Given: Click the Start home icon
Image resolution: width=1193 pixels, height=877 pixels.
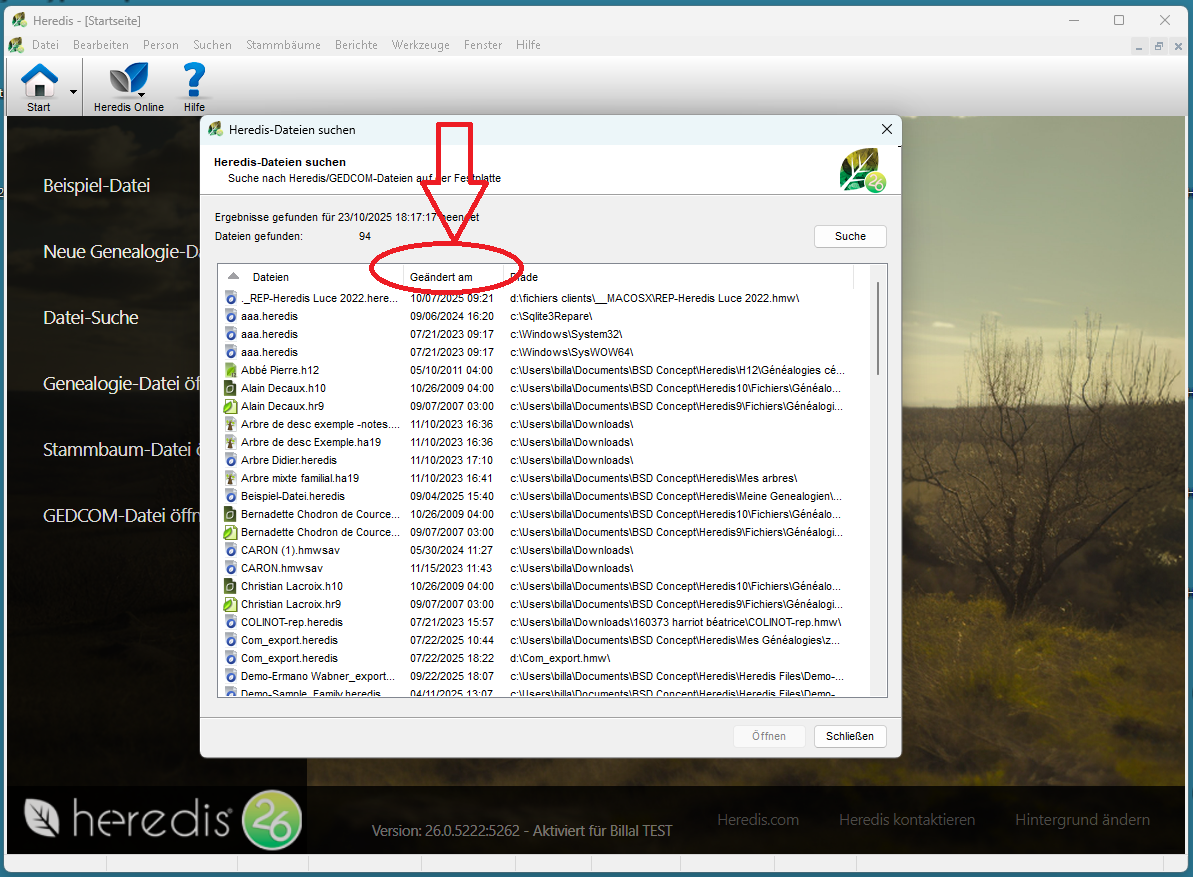Looking at the screenshot, I should pyautogui.click(x=39, y=80).
